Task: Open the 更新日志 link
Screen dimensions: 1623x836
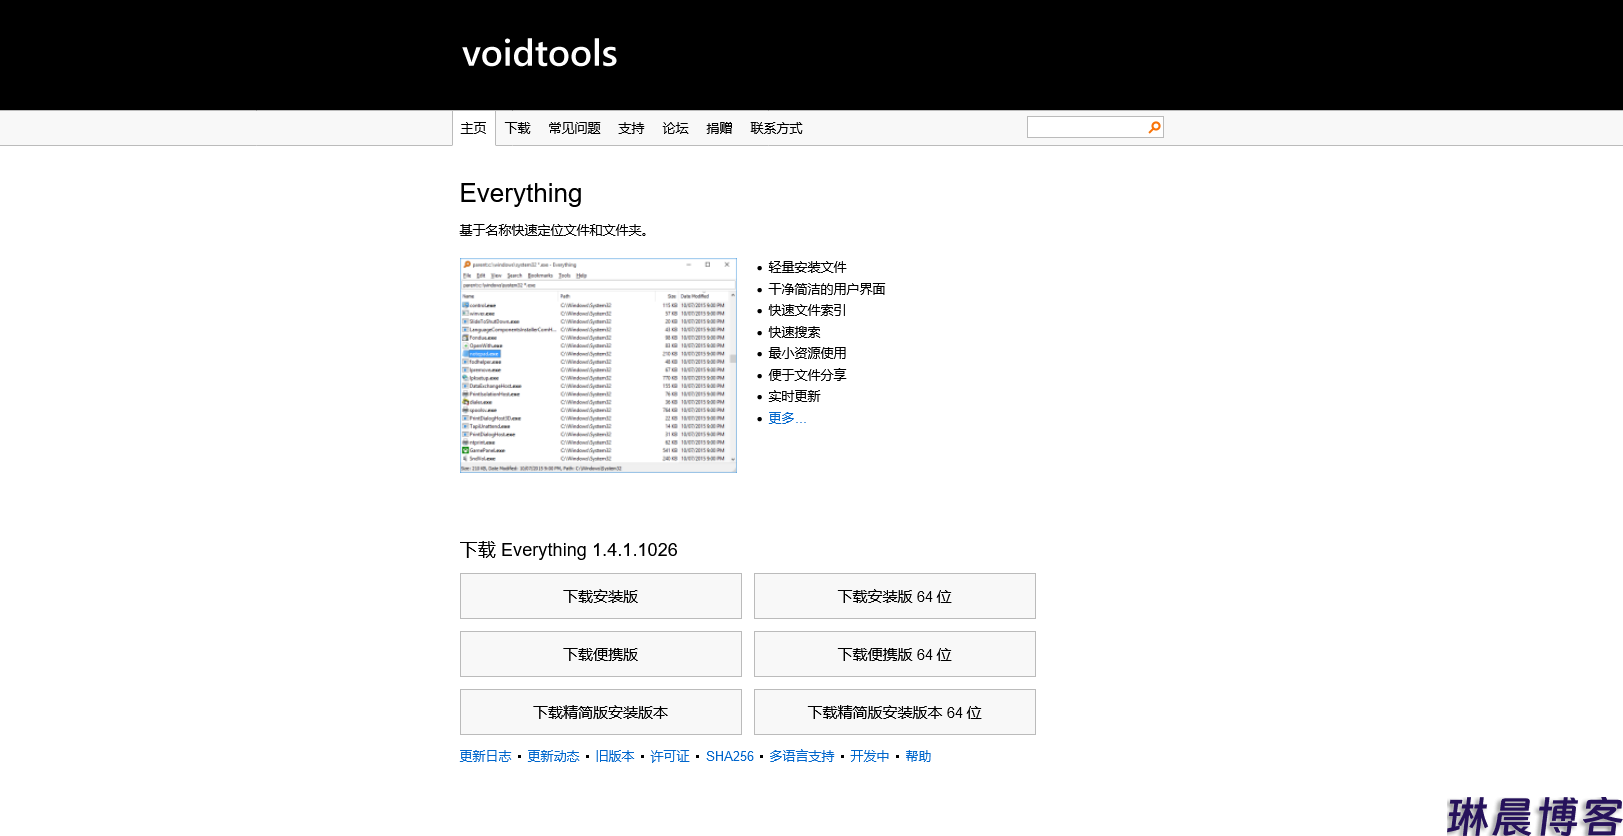Action: point(485,756)
